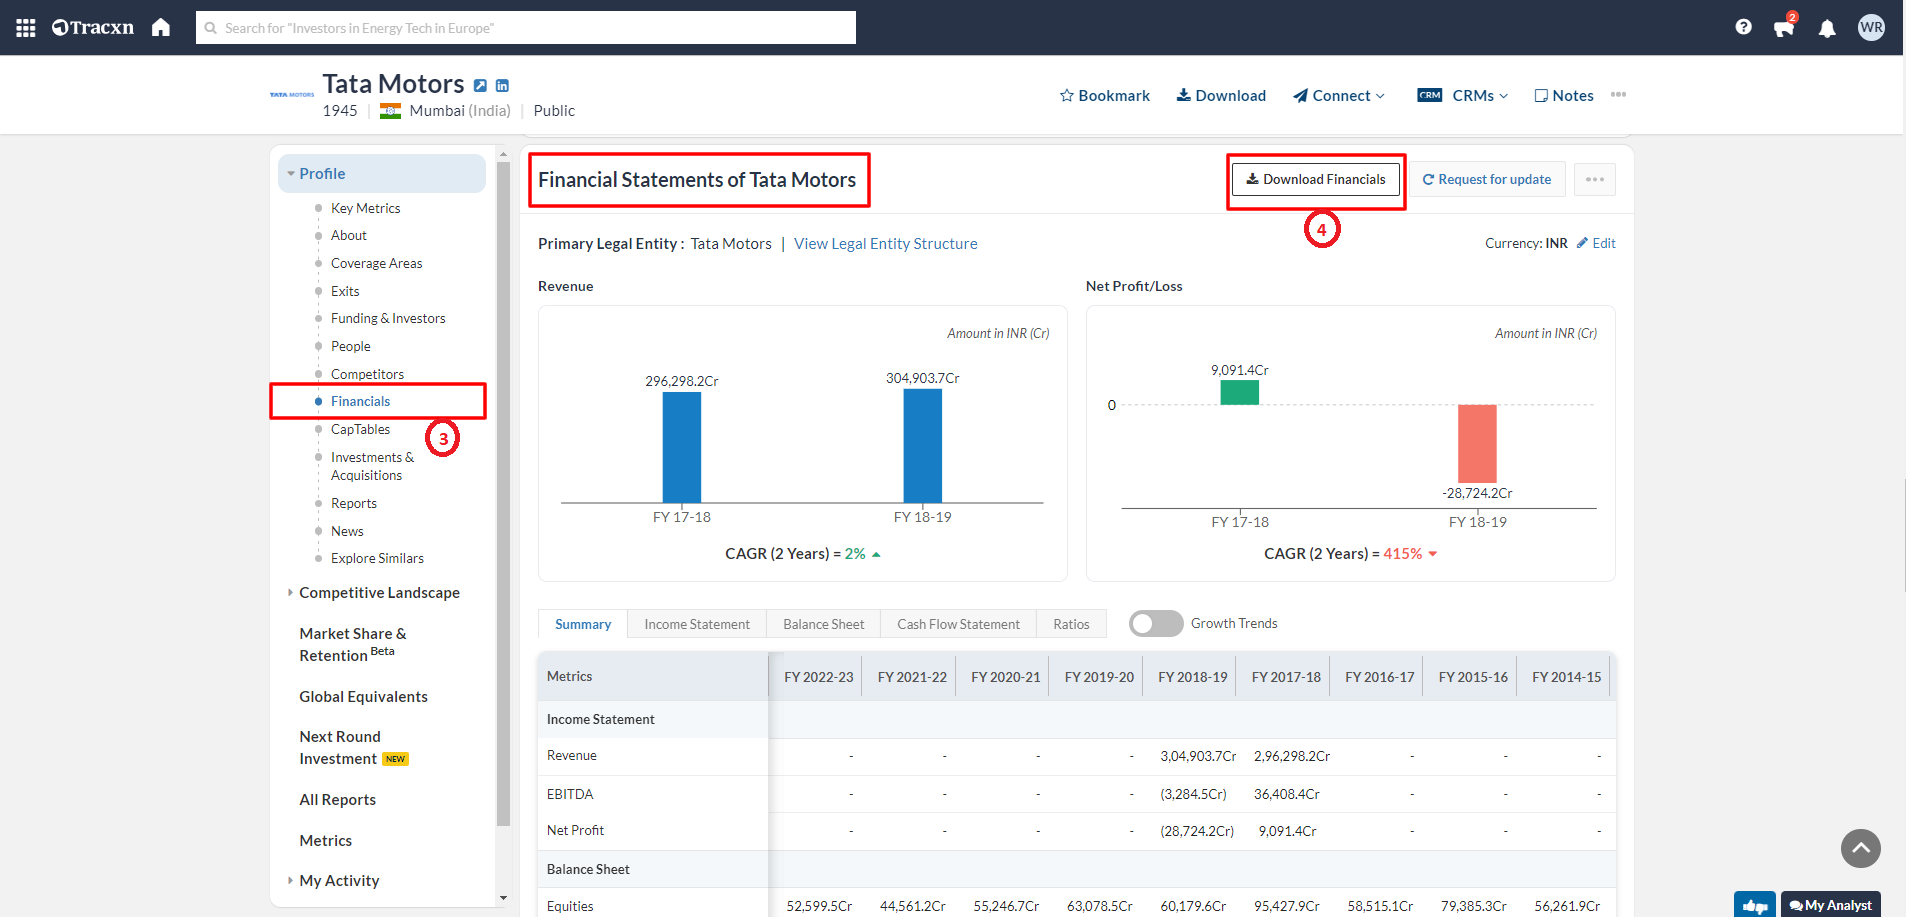Click sidebar scrollbar down arrow
Viewport: 1906px width, 917px height.
[x=503, y=898]
